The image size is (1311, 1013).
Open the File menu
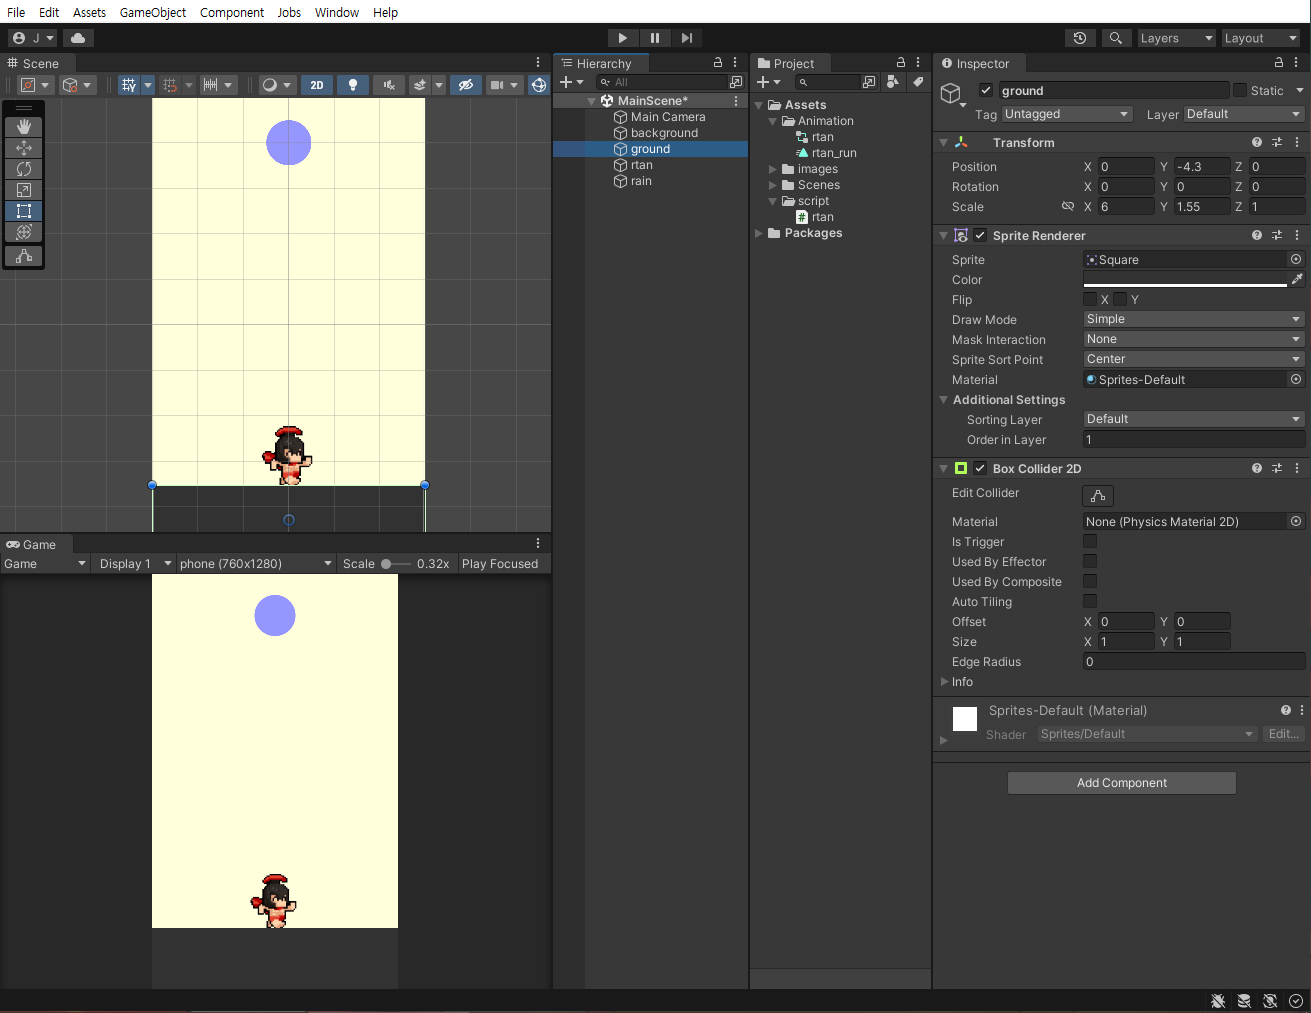16,12
